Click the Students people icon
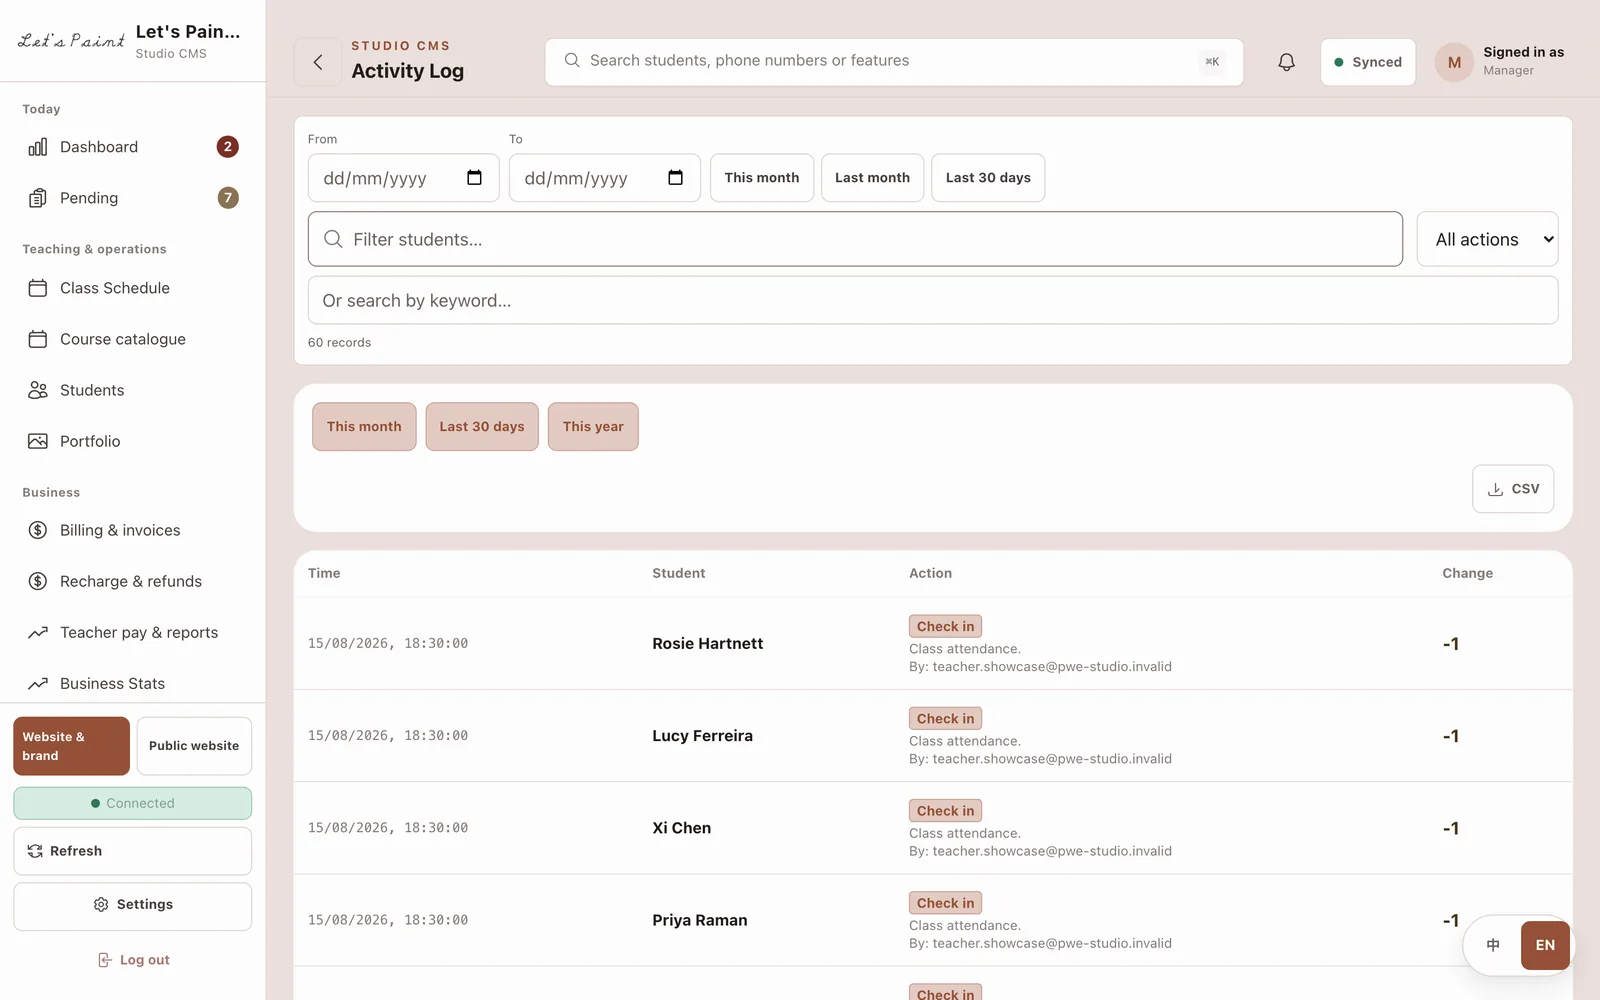Image resolution: width=1600 pixels, height=1000 pixels. point(38,390)
